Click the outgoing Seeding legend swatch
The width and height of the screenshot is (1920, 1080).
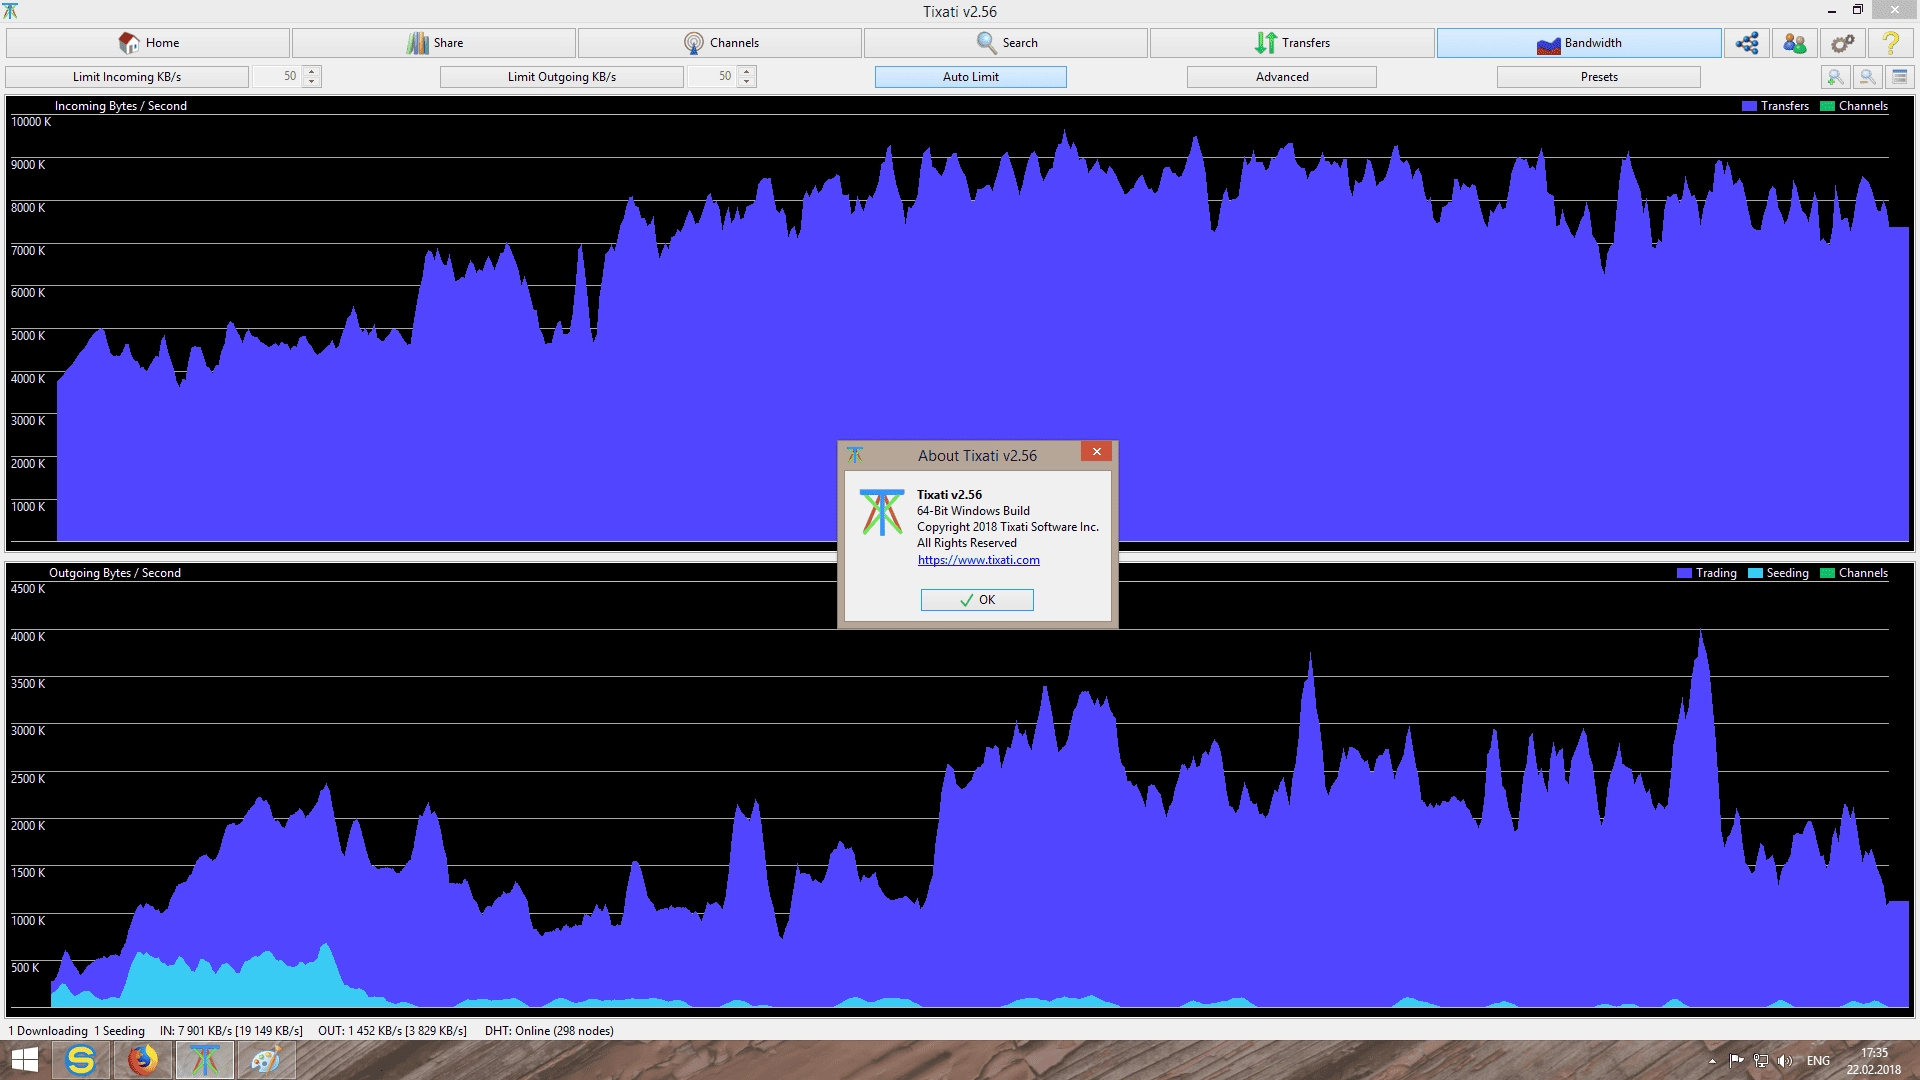click(1755, 573)
